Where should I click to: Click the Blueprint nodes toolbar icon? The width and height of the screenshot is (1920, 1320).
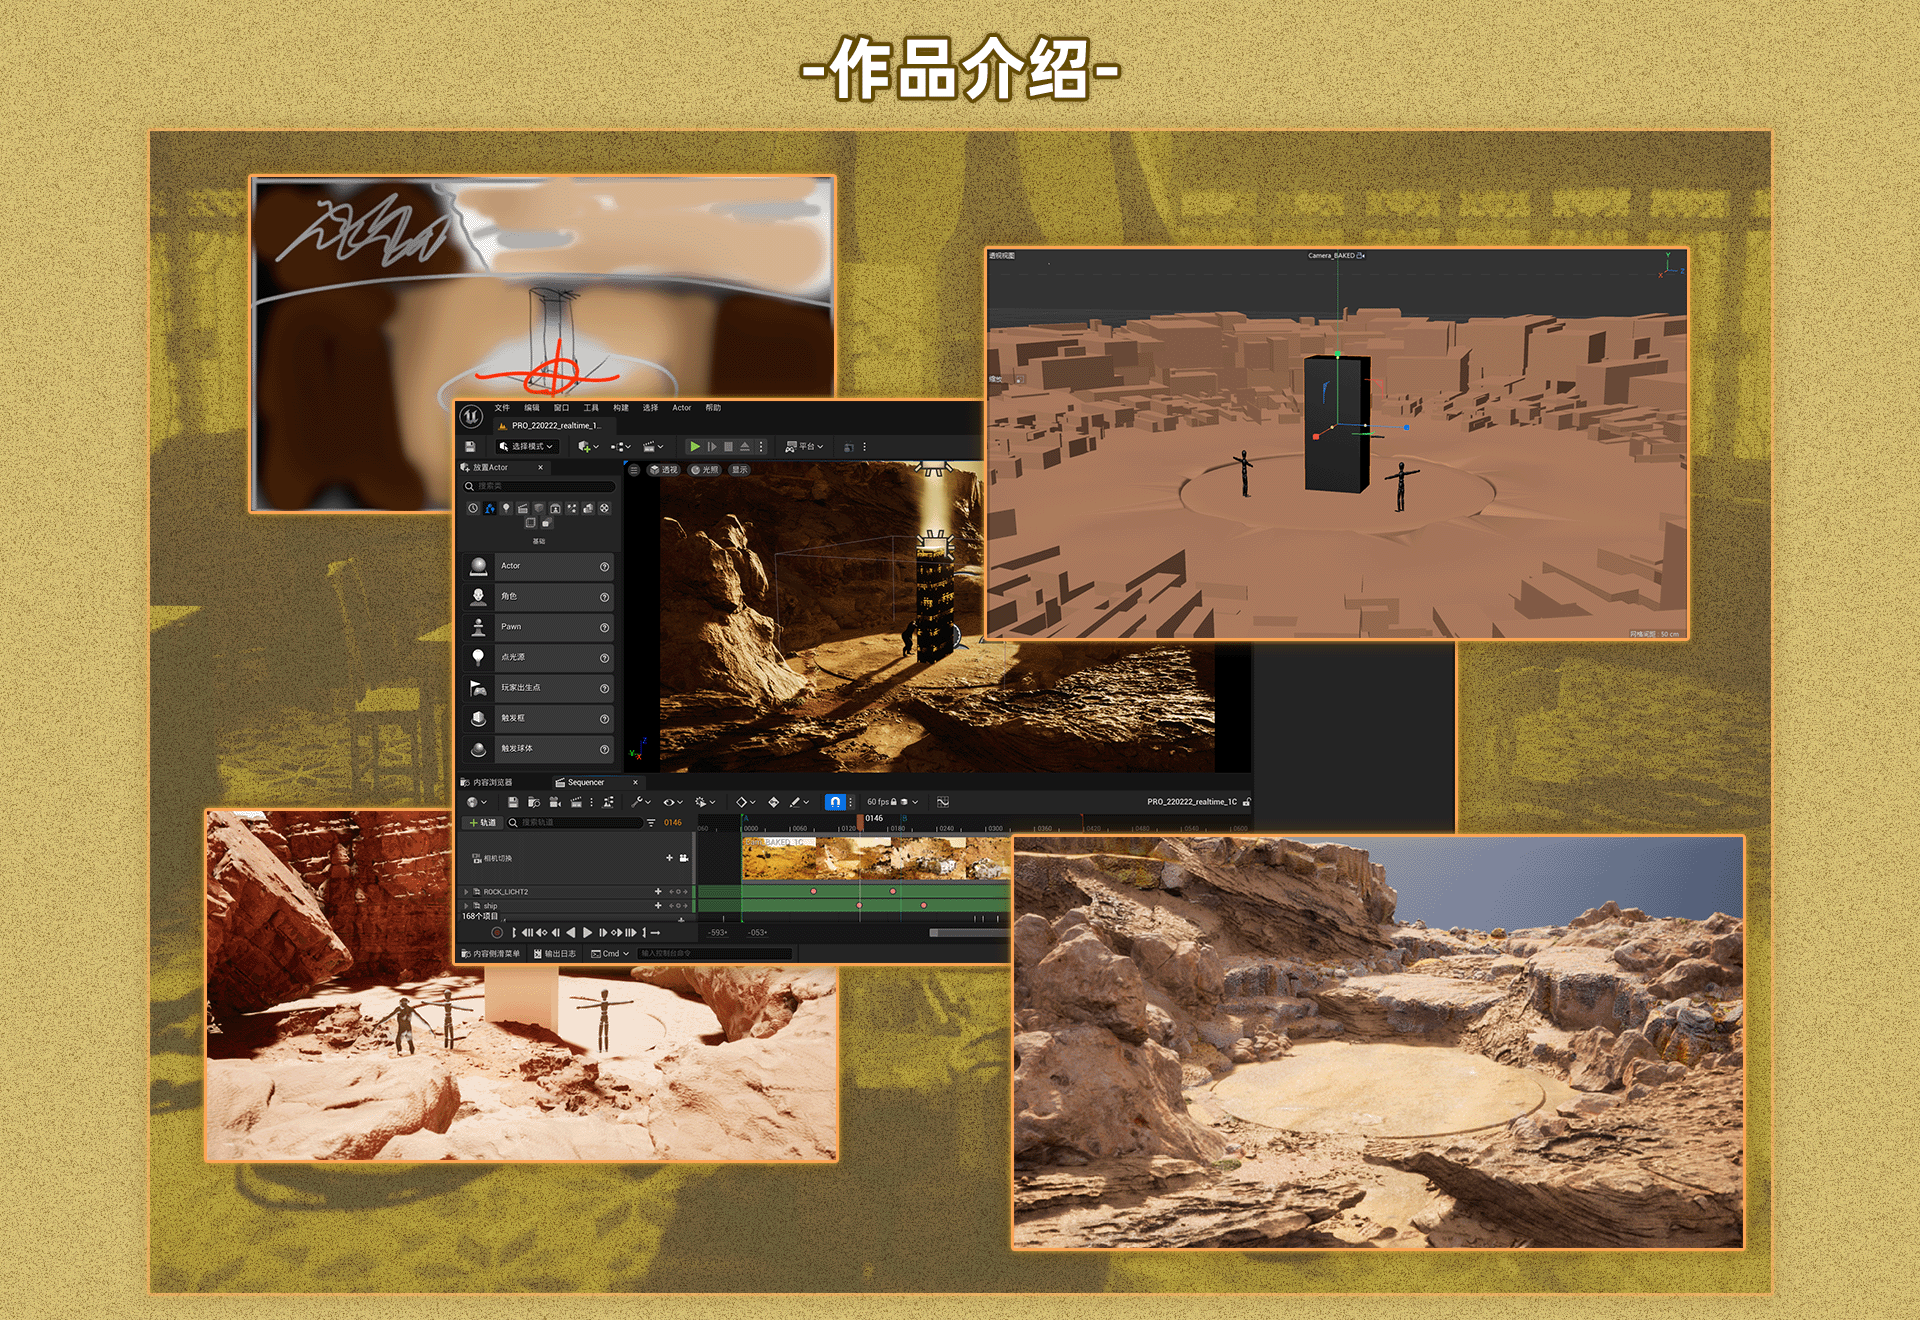(617, 447)
